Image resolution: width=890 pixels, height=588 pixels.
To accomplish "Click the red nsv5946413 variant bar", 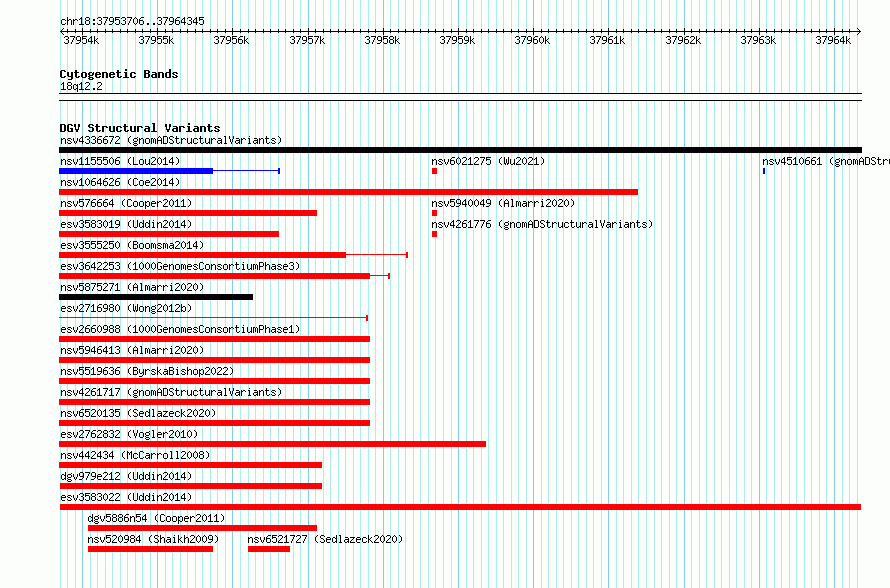I will (x=215, y=360).
